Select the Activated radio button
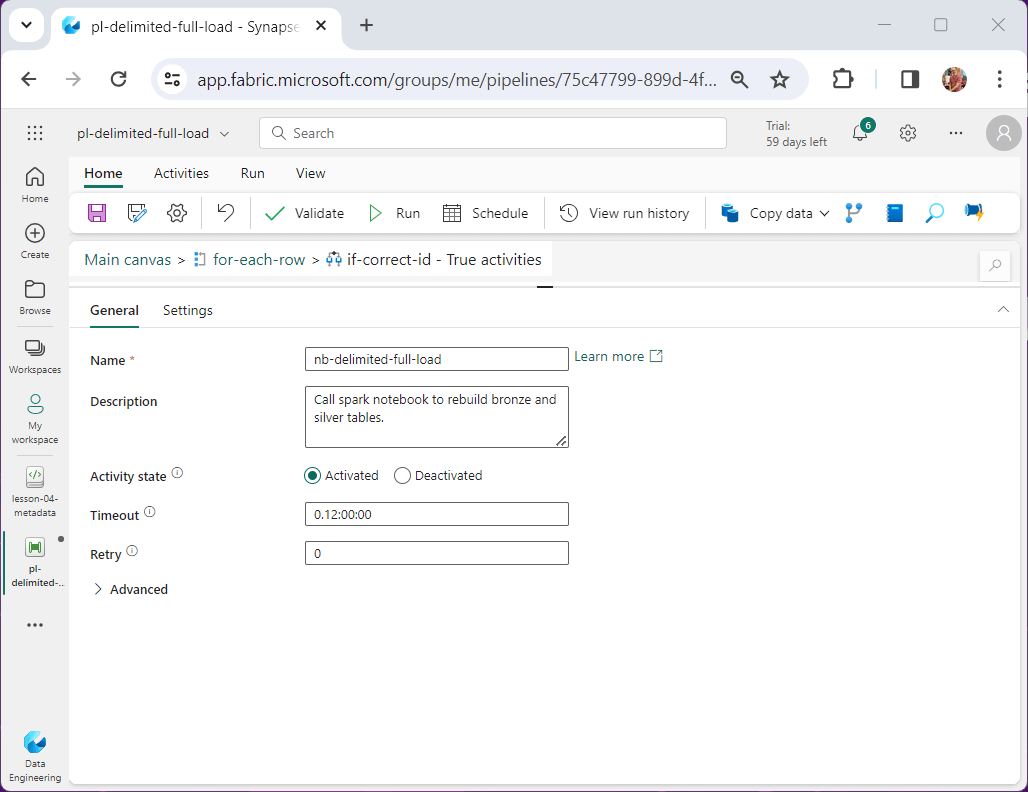Viewport: 1028px width, 792px height. pos(313,475)
